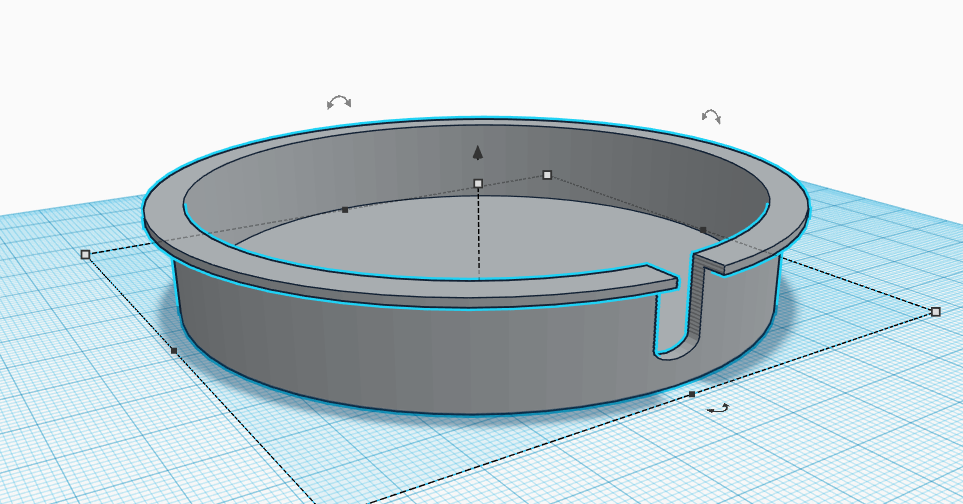Screen dimensions: 963x504
Task: Click the black edge handle on back-left edge
Action: pos(345,210)
